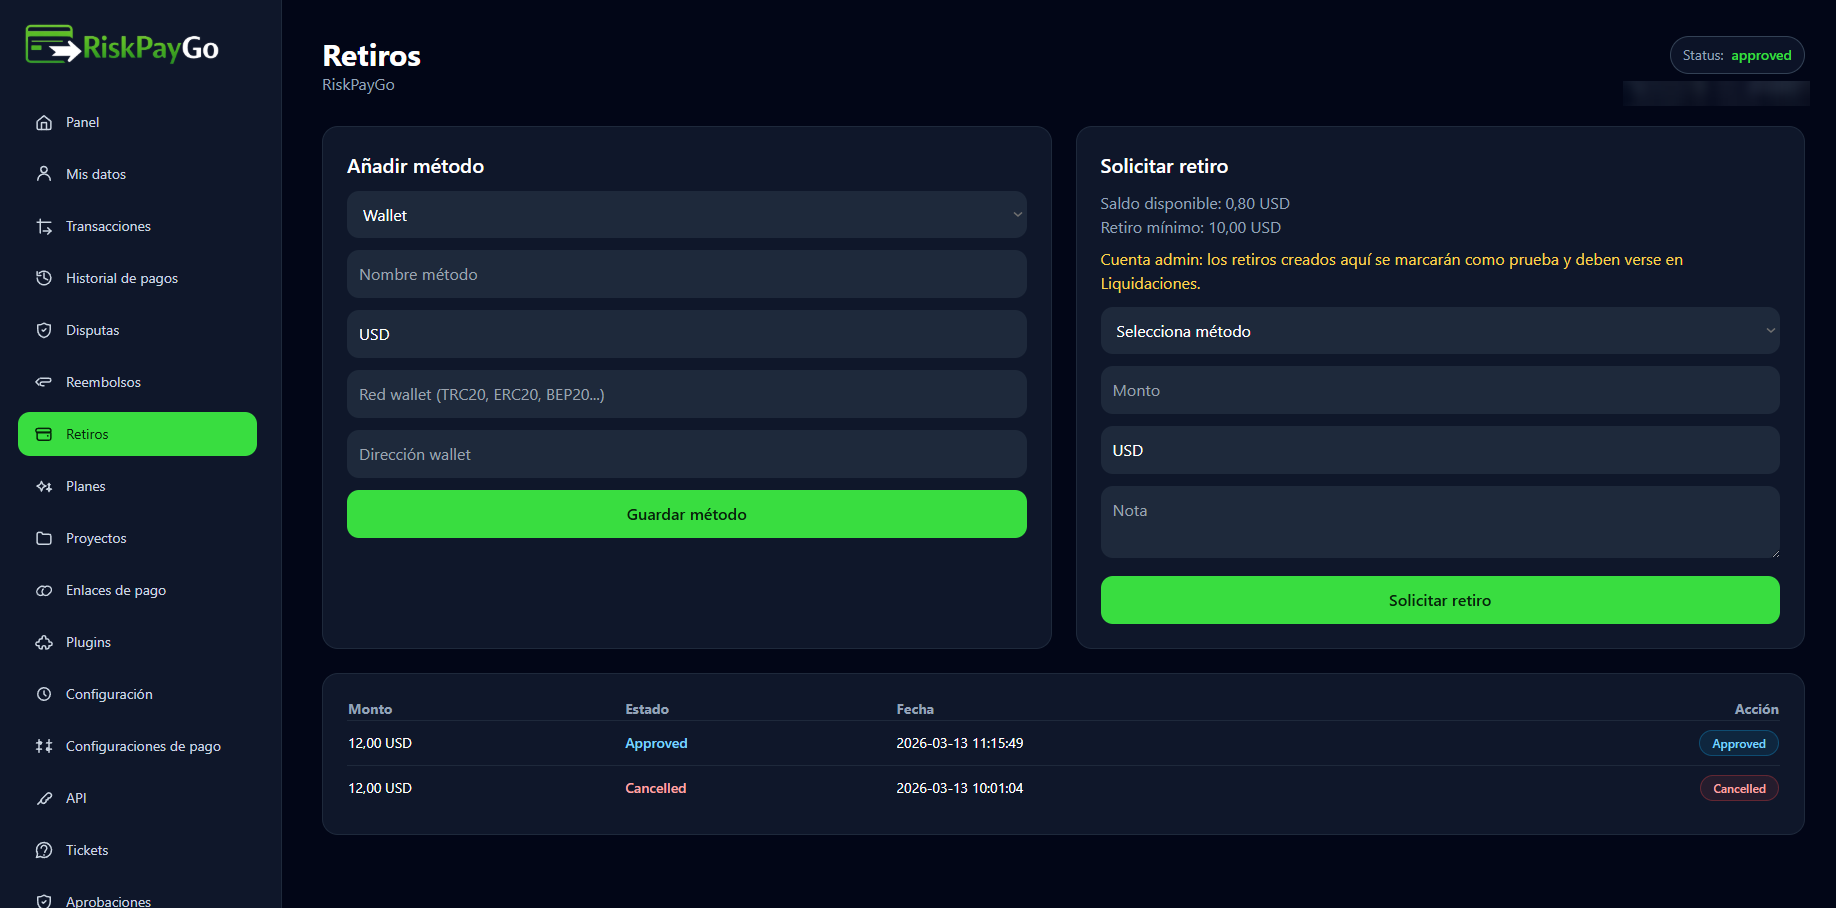Screen dimensions: 1836x908
Task: Click the RiskPayGo logo icon
Action: tap(52, 45)
